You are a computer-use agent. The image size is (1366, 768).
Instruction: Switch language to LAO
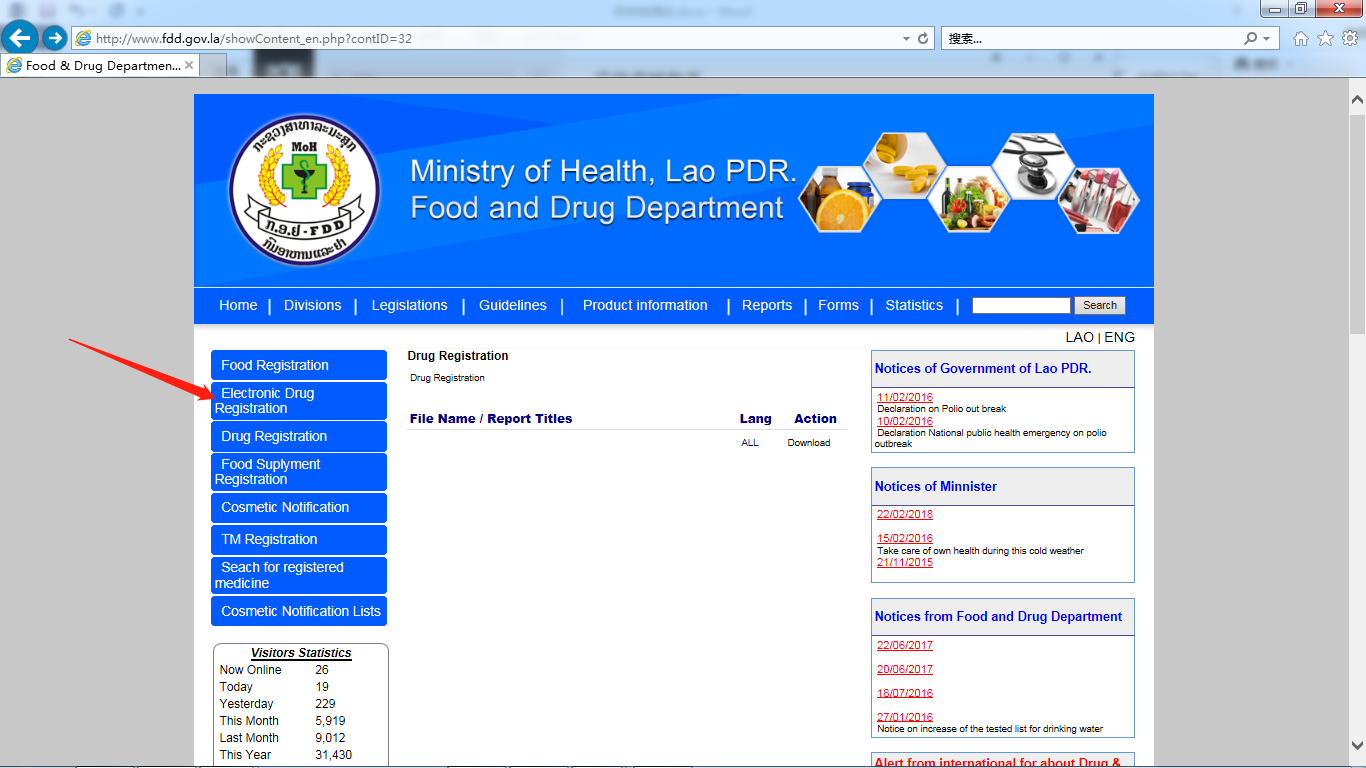click(1079, 337)
